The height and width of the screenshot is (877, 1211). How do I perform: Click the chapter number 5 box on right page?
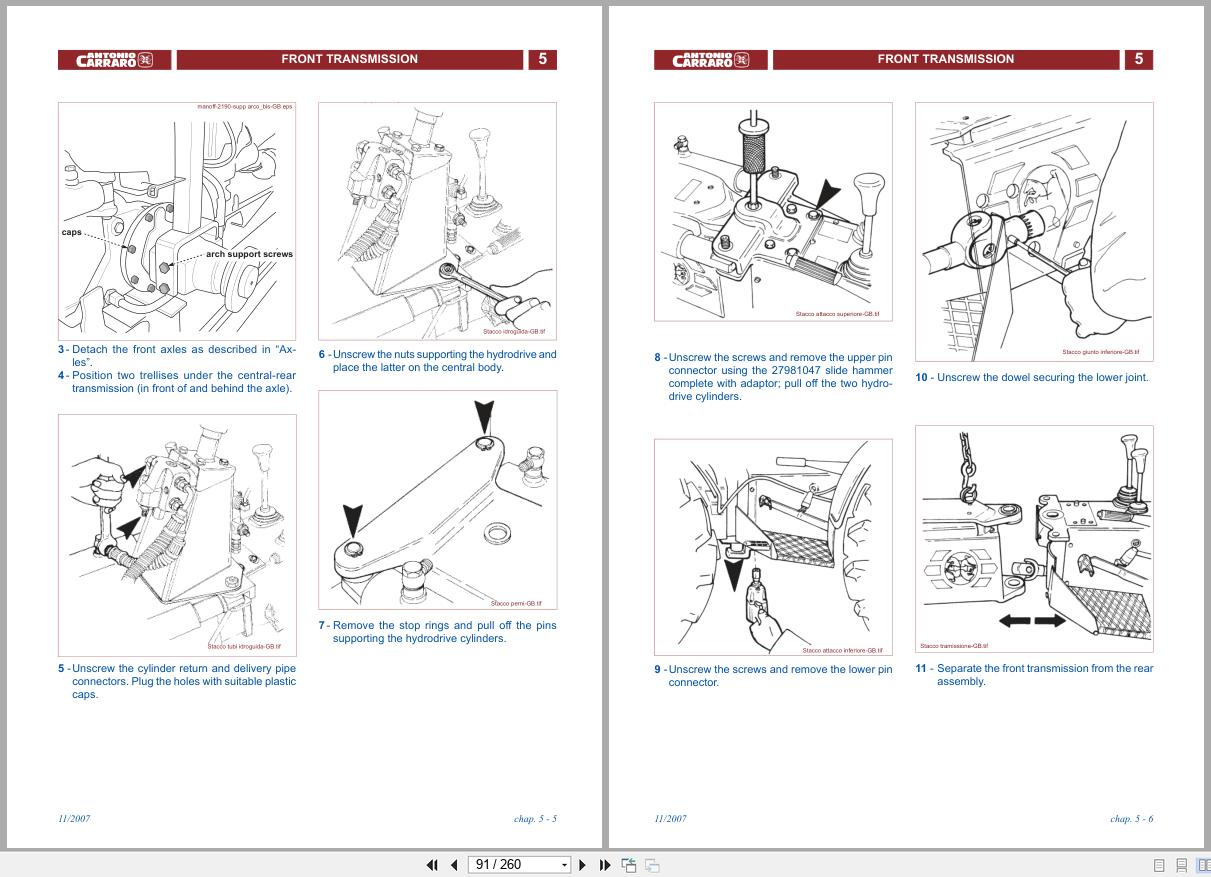(1139, 59)
